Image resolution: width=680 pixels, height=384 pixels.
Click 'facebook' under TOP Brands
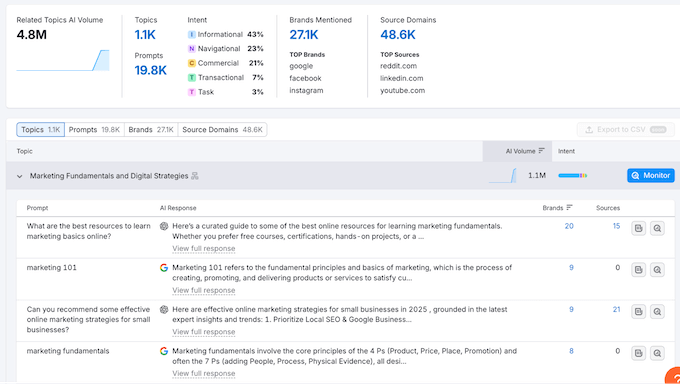[x=305, y=79]
